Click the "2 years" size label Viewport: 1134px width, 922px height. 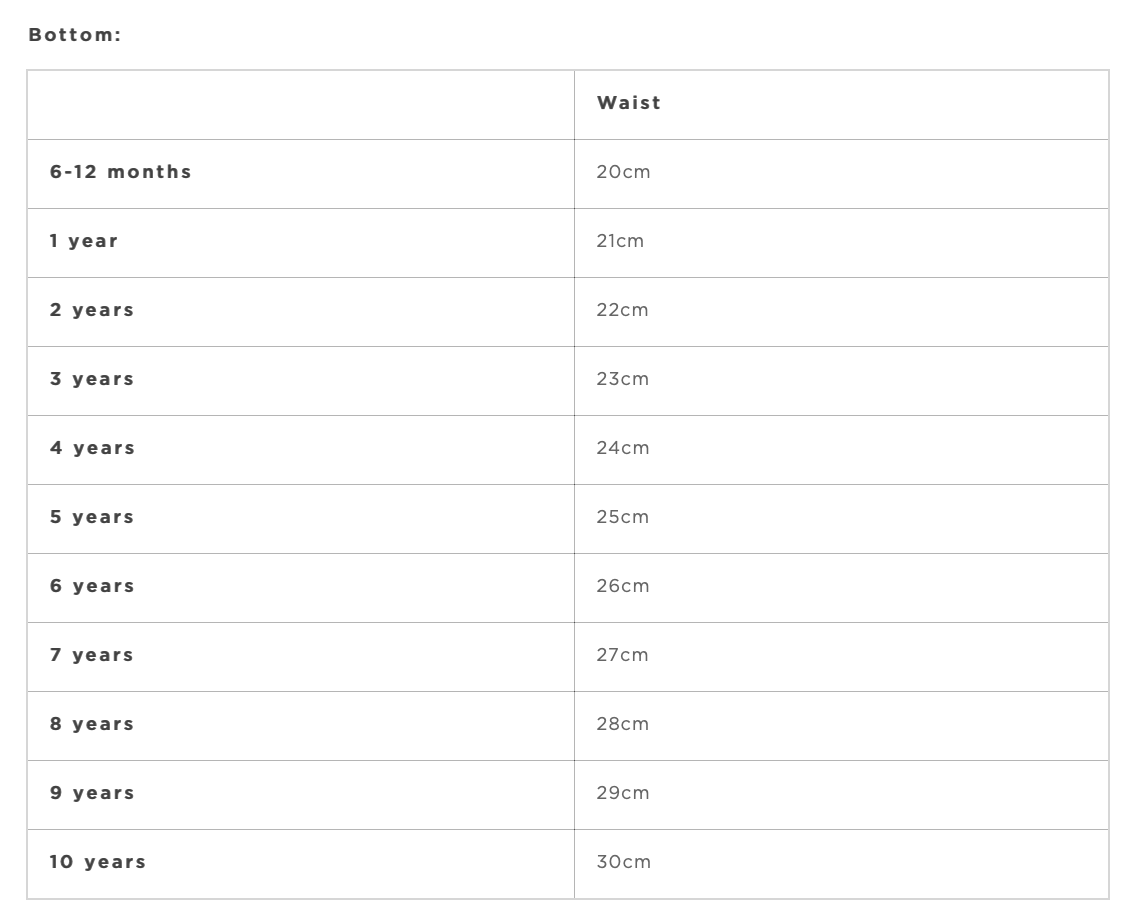[92, 310]
